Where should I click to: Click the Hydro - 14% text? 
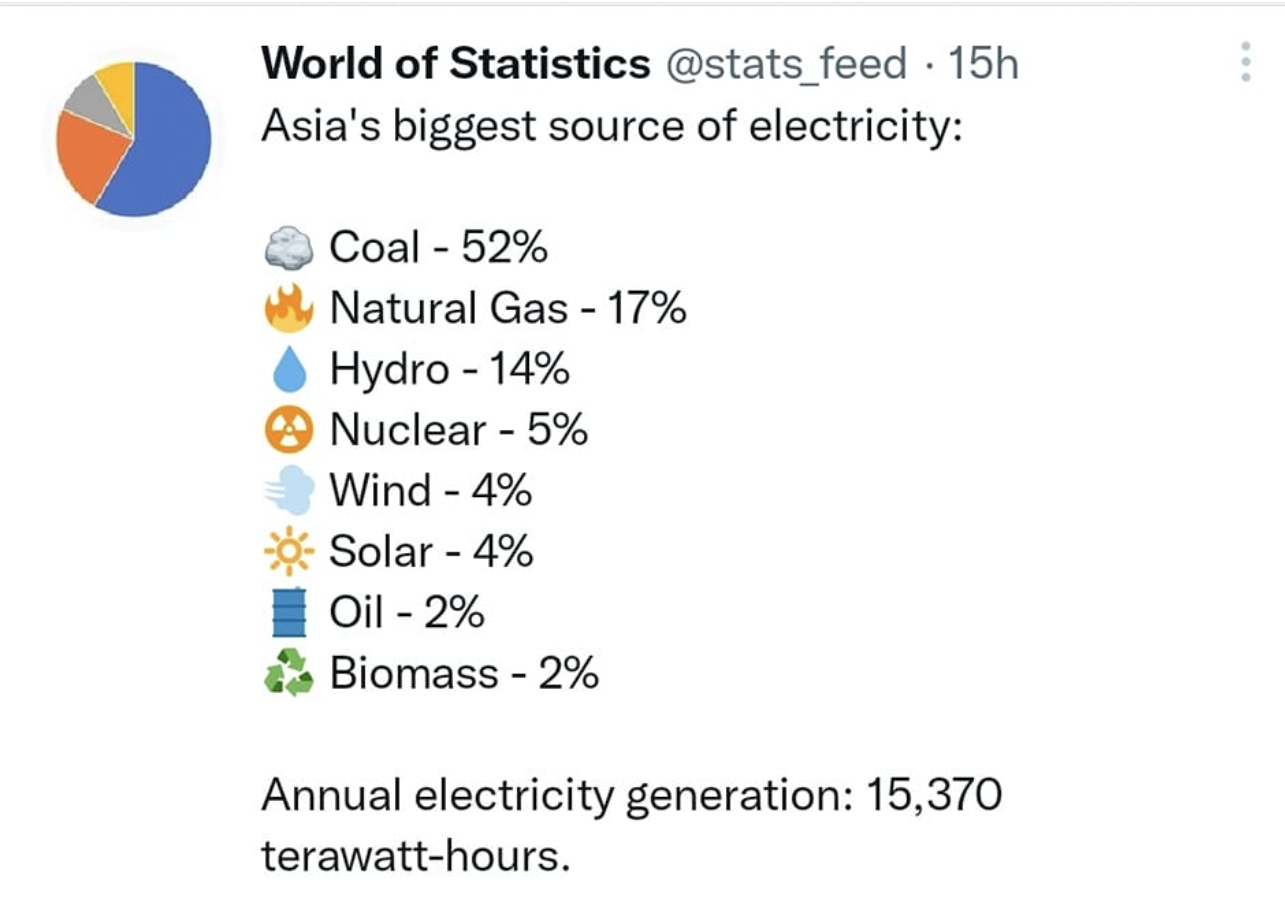point(449,370)
